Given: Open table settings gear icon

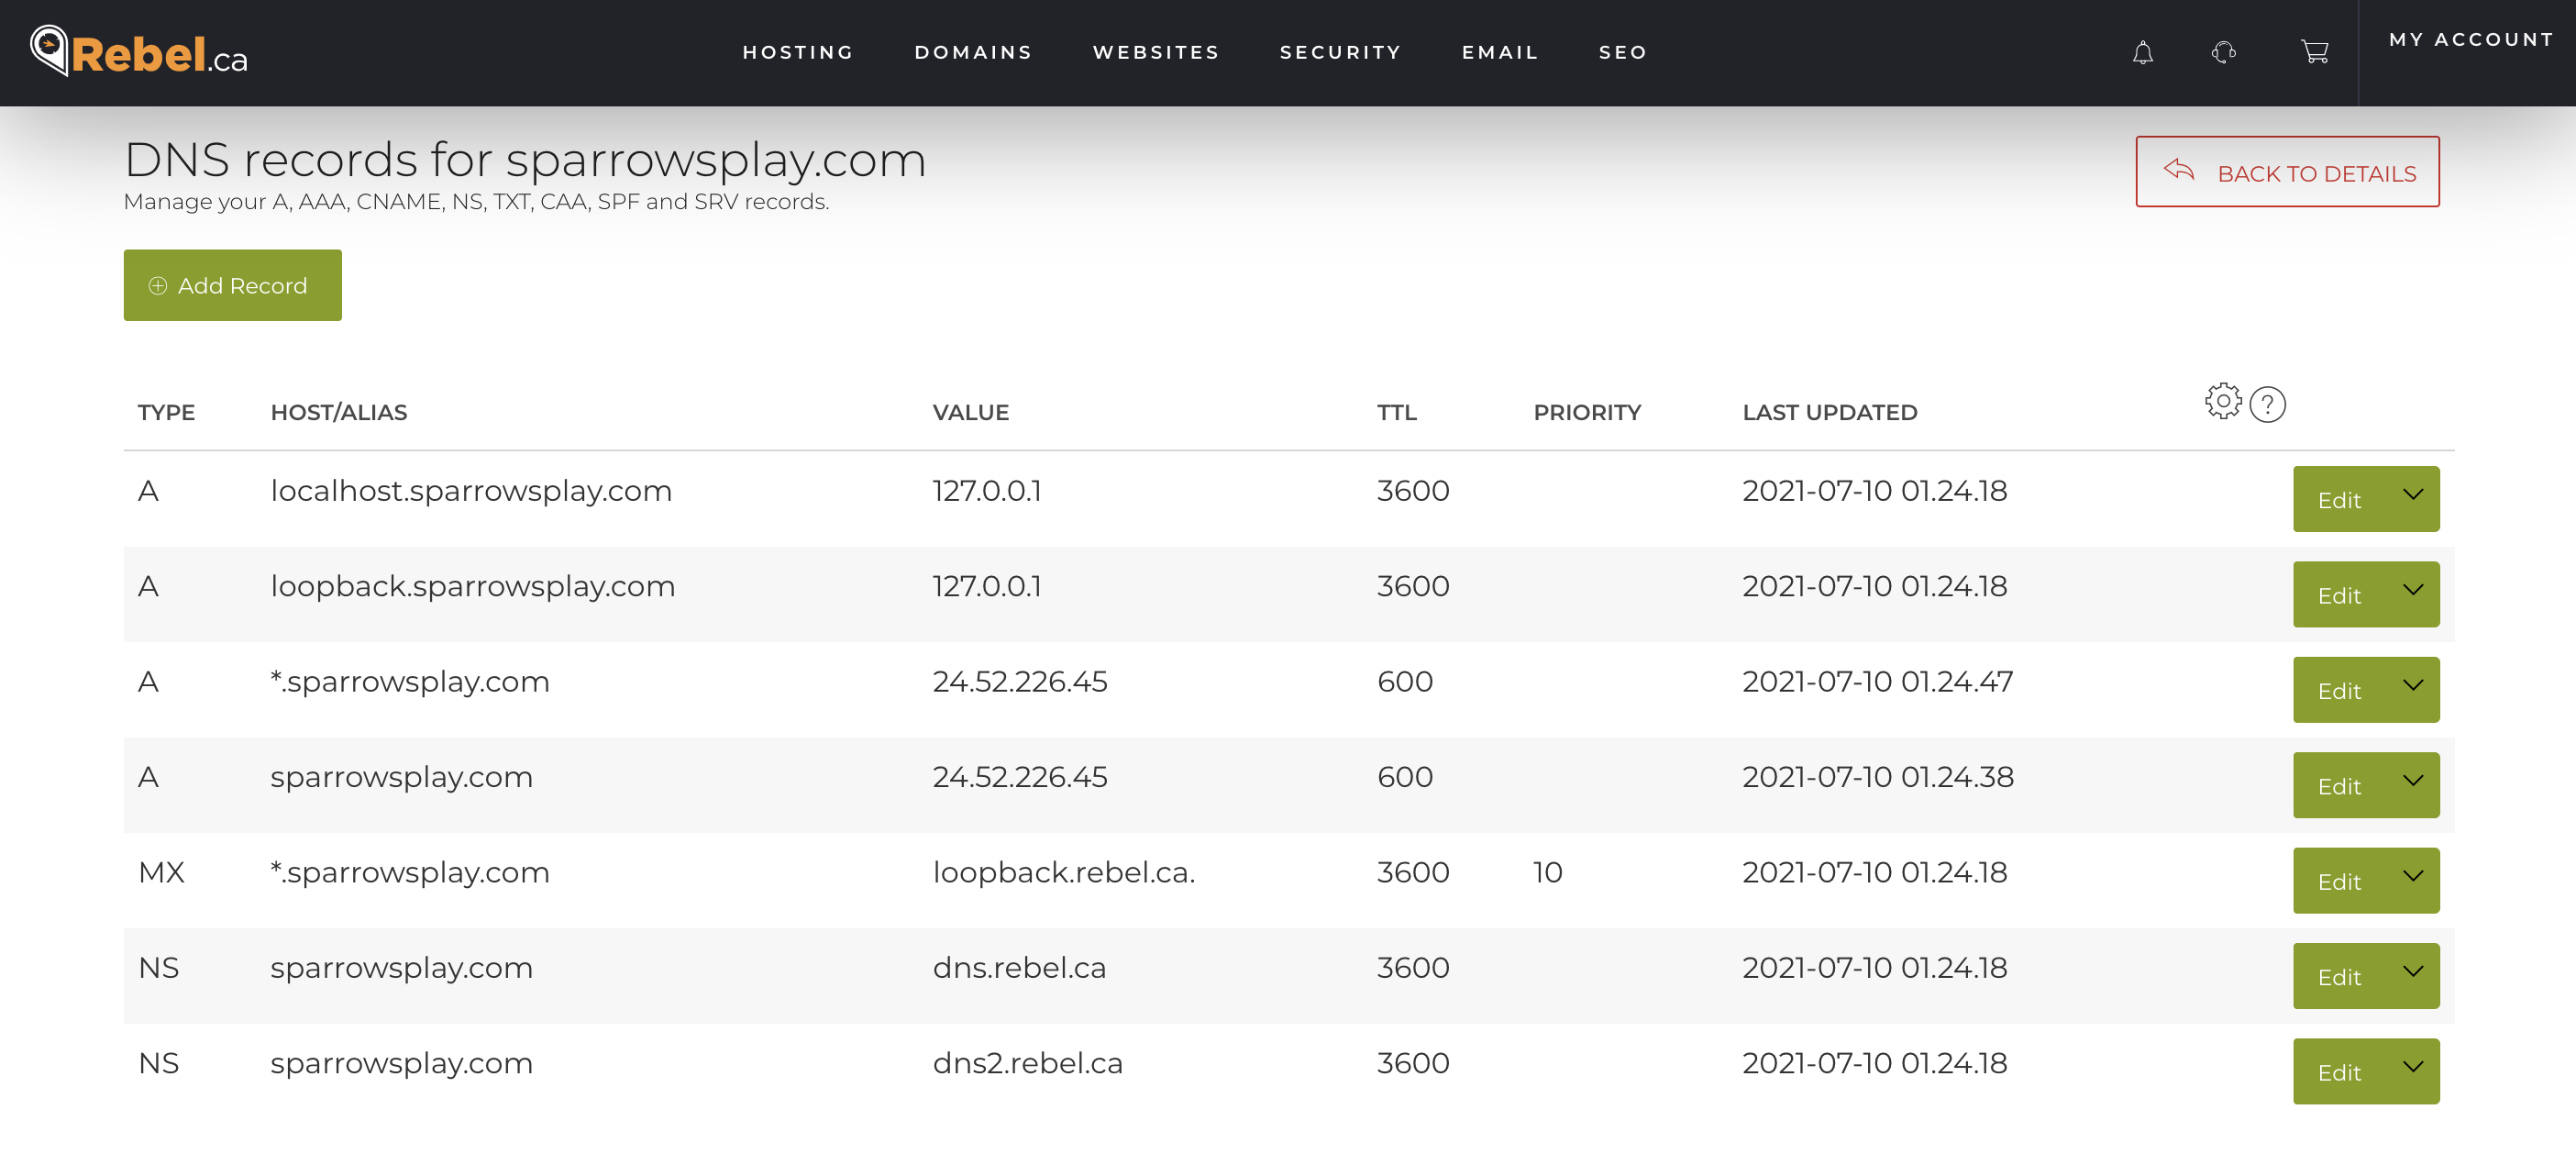Looking at the screenshot, I should pos(2222,401).
